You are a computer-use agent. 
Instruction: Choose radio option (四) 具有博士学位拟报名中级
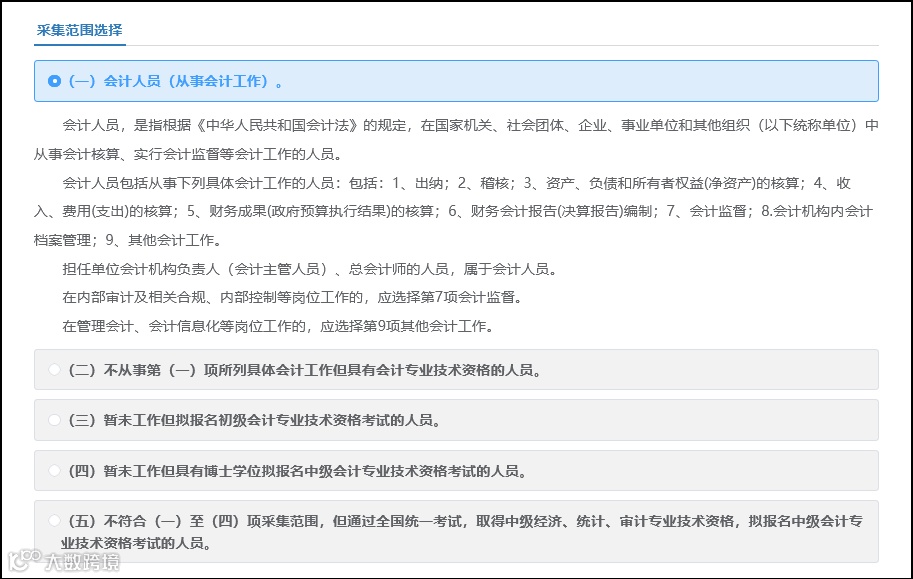coord(54,470)
